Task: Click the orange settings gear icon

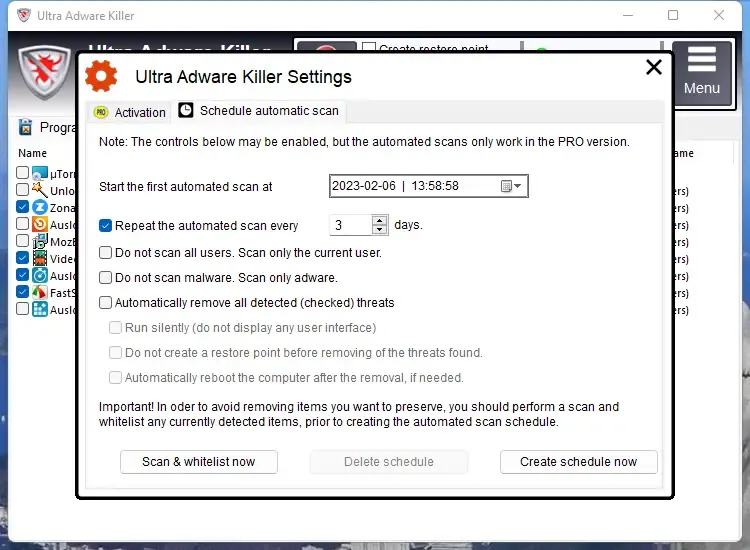Action: [x=101, y=76]
